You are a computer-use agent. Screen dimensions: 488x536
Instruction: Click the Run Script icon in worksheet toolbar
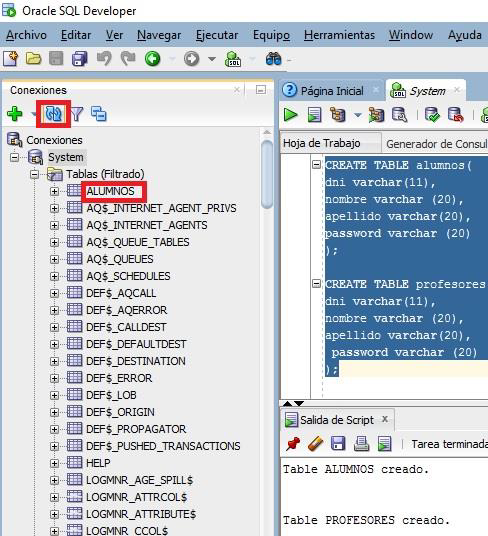point(314,115)
